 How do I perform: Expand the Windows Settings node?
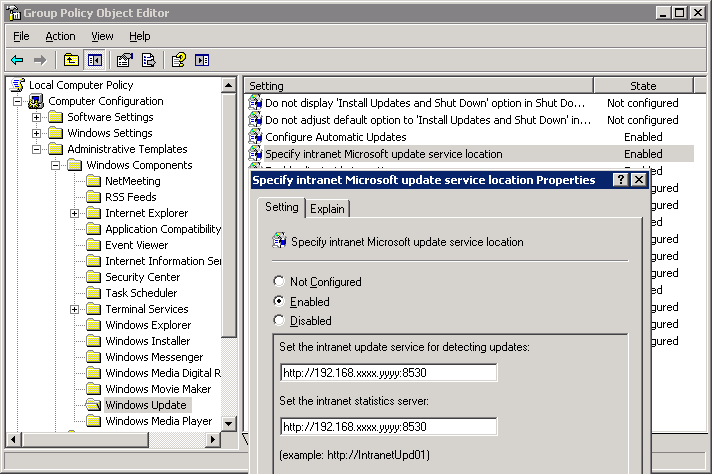[36, 133]
